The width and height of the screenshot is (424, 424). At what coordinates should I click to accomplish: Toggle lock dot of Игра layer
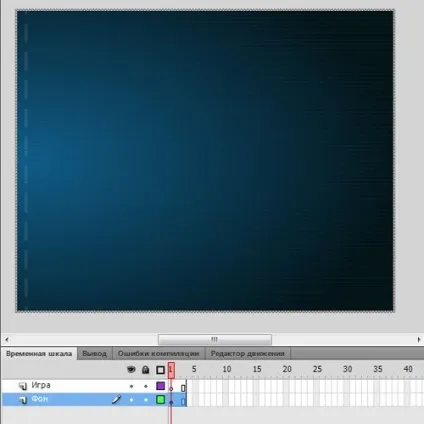[x=146, y=386]
